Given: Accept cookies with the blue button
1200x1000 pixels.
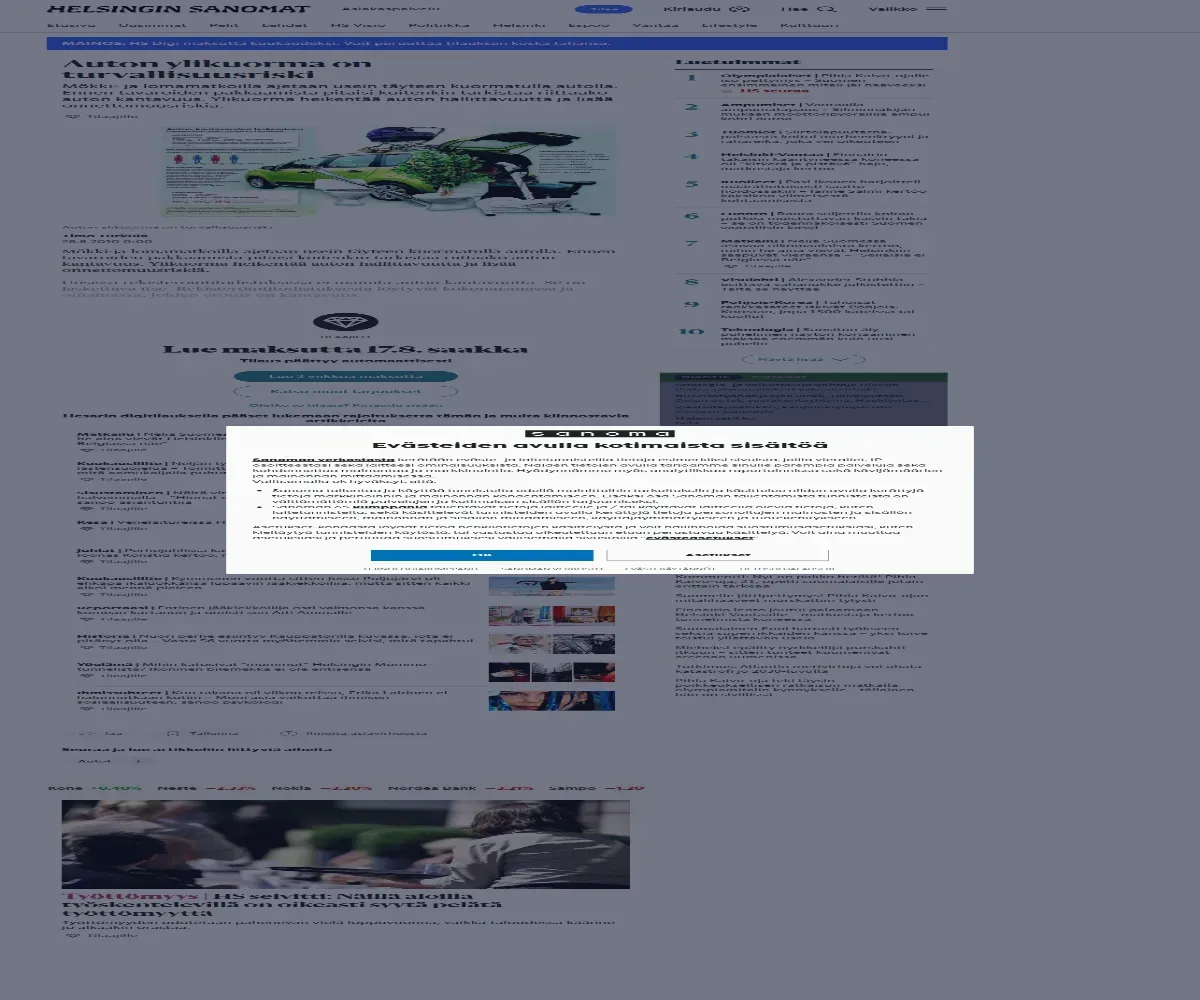Looking at the screenshot, I should (482, 554).
